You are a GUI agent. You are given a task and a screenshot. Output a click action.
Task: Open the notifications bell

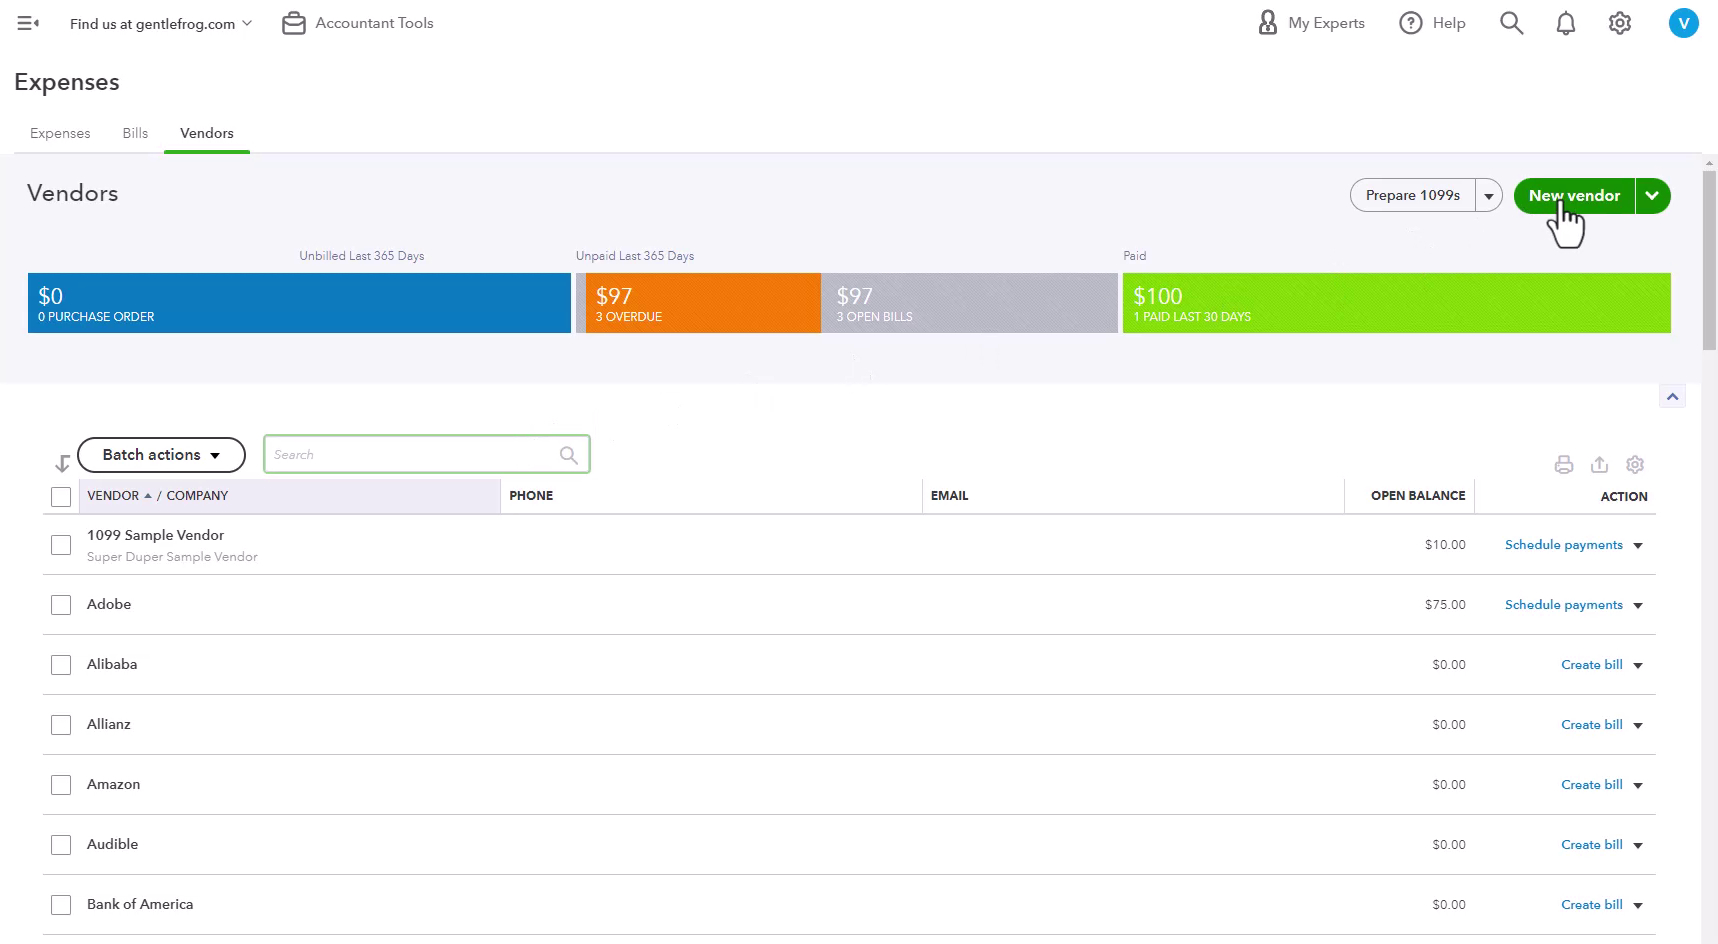click(1566, 23)
